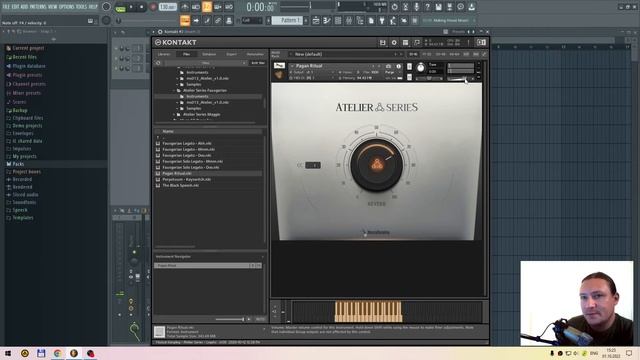Click the Kontakt save icon

click(382, 42)
